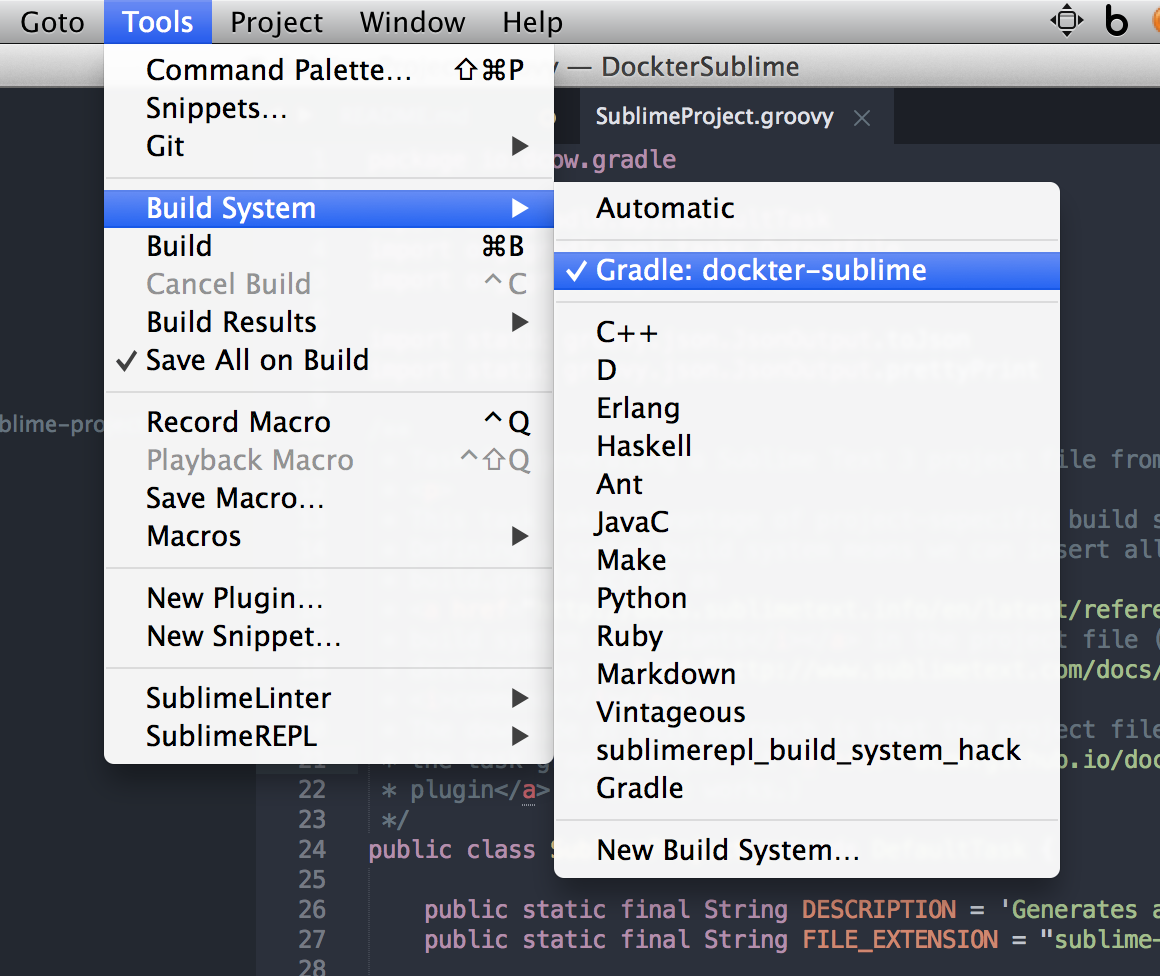Expand the SublimeLinter submenu
This screenshot has height=976, width=1160.
pyautogui.click(x=328, y=698)
